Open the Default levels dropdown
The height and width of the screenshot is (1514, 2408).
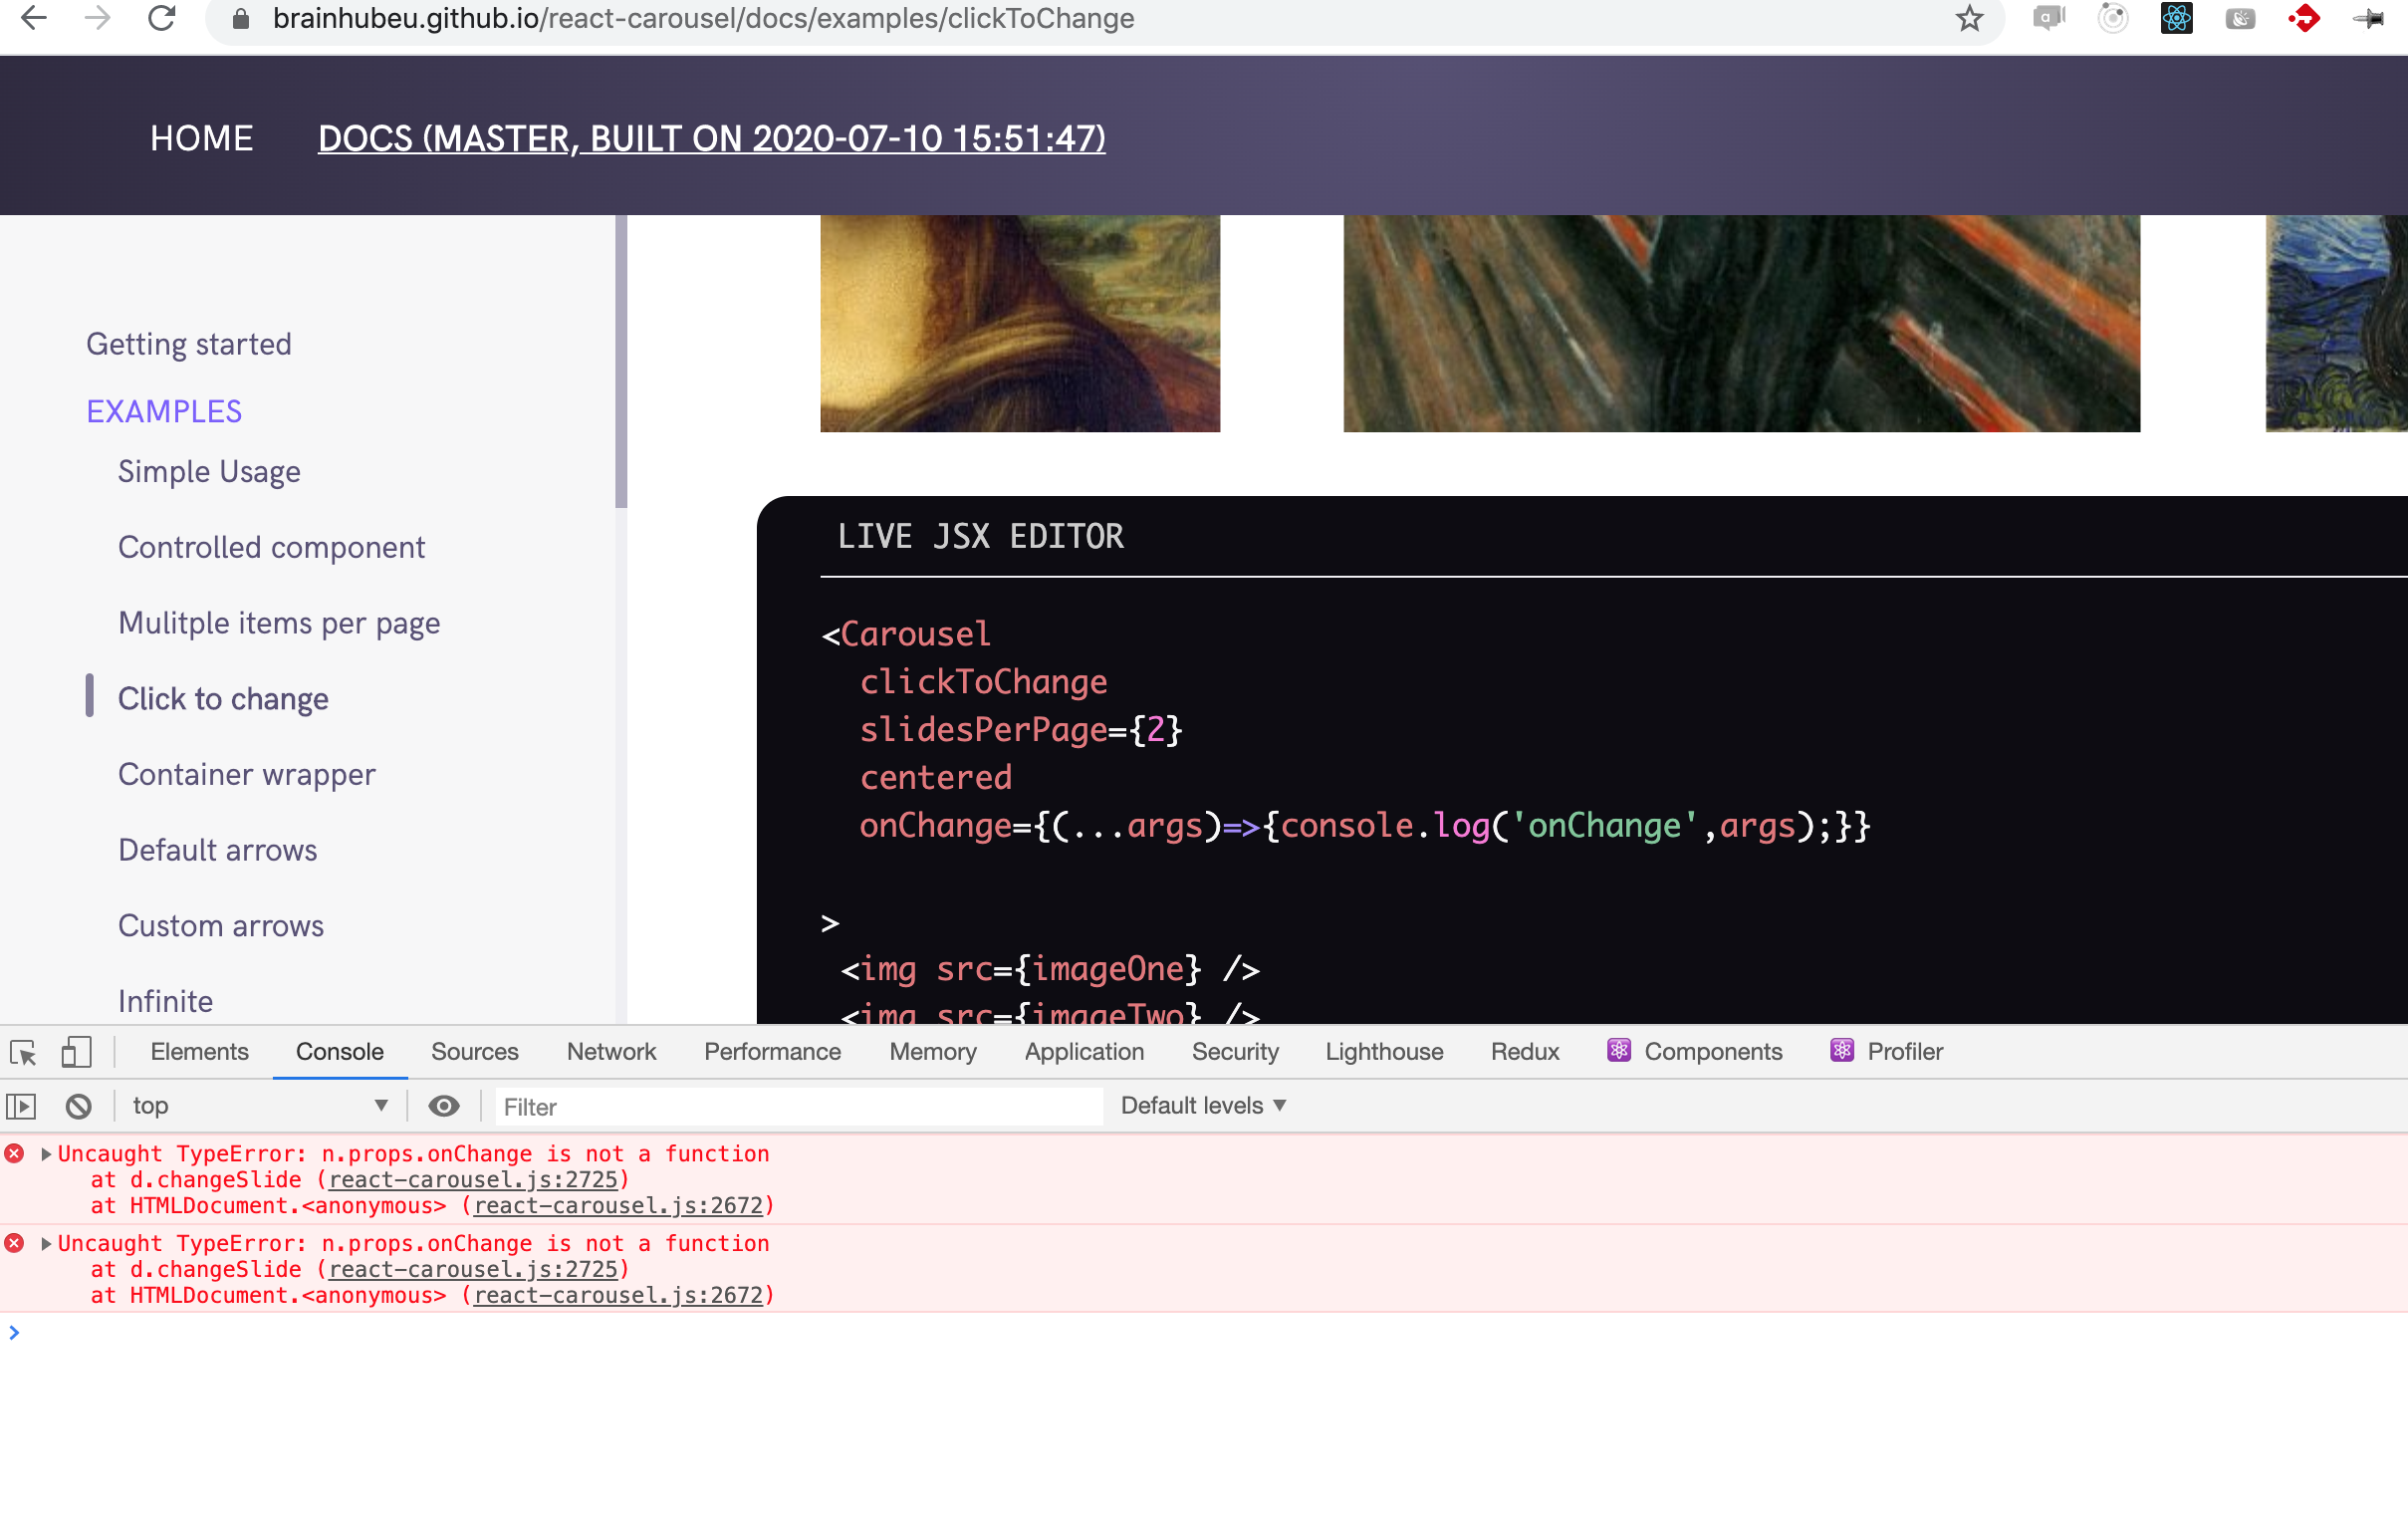coord(1202,1105)
